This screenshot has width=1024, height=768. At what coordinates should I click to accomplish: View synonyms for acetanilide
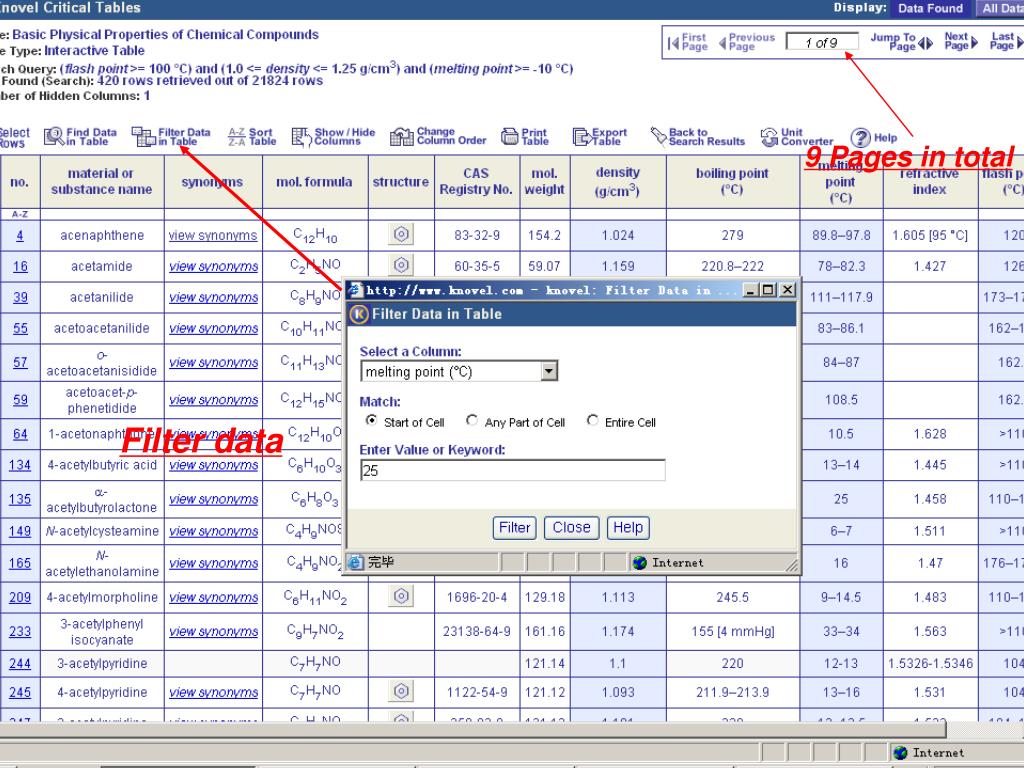pyautogui.click(x=214, y=297)
